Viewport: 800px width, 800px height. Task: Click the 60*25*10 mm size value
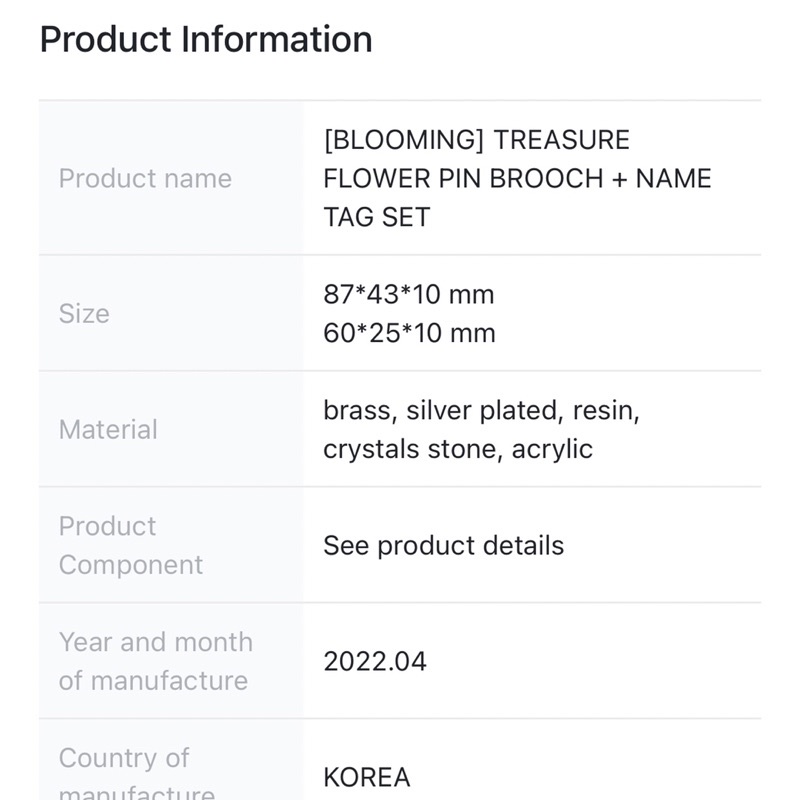(409, 333)
